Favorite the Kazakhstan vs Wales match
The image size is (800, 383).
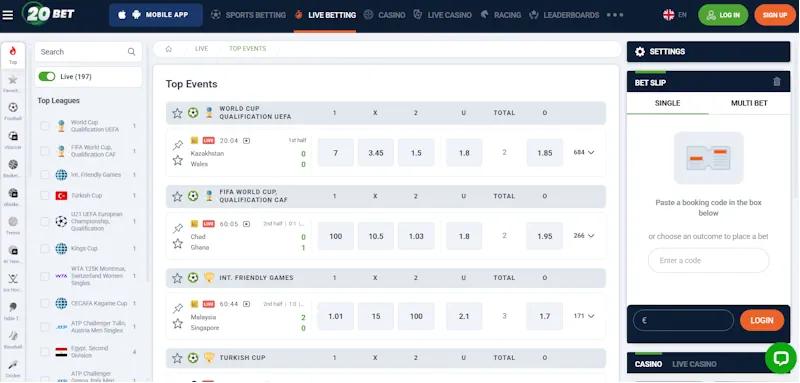tap(178, 160)
